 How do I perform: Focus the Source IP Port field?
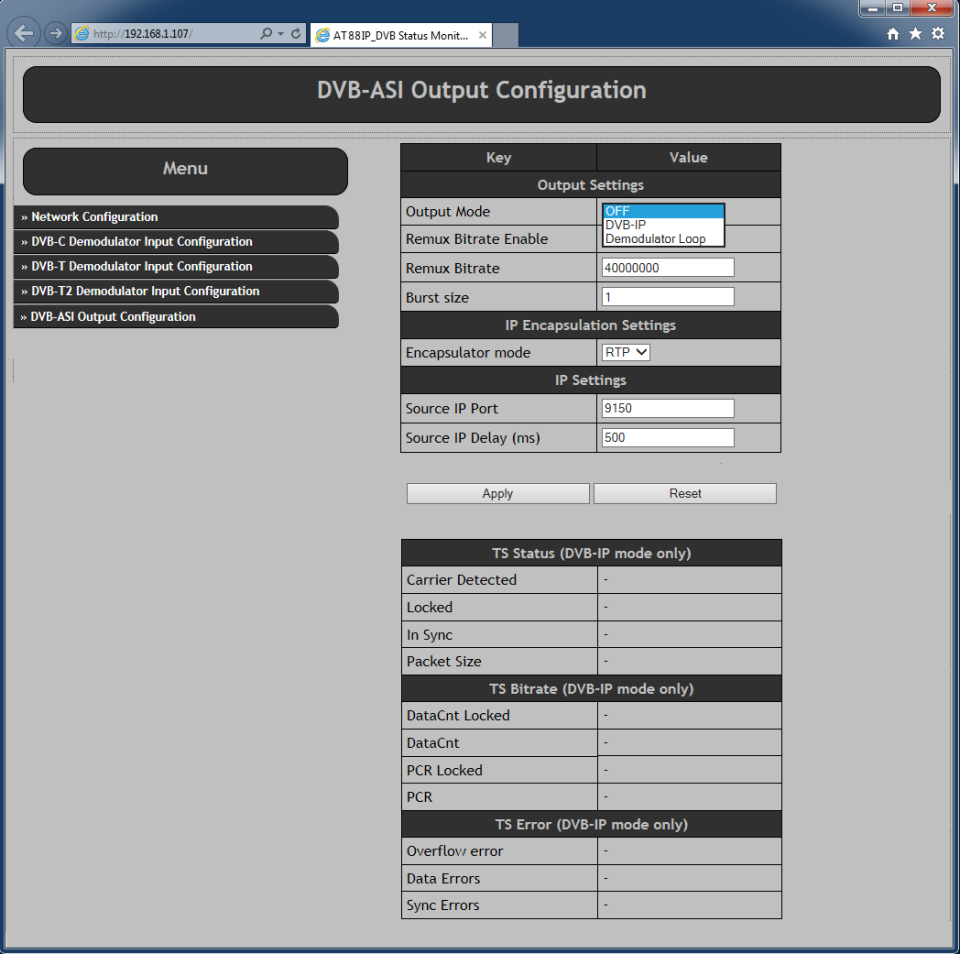(x=668, y=408)
